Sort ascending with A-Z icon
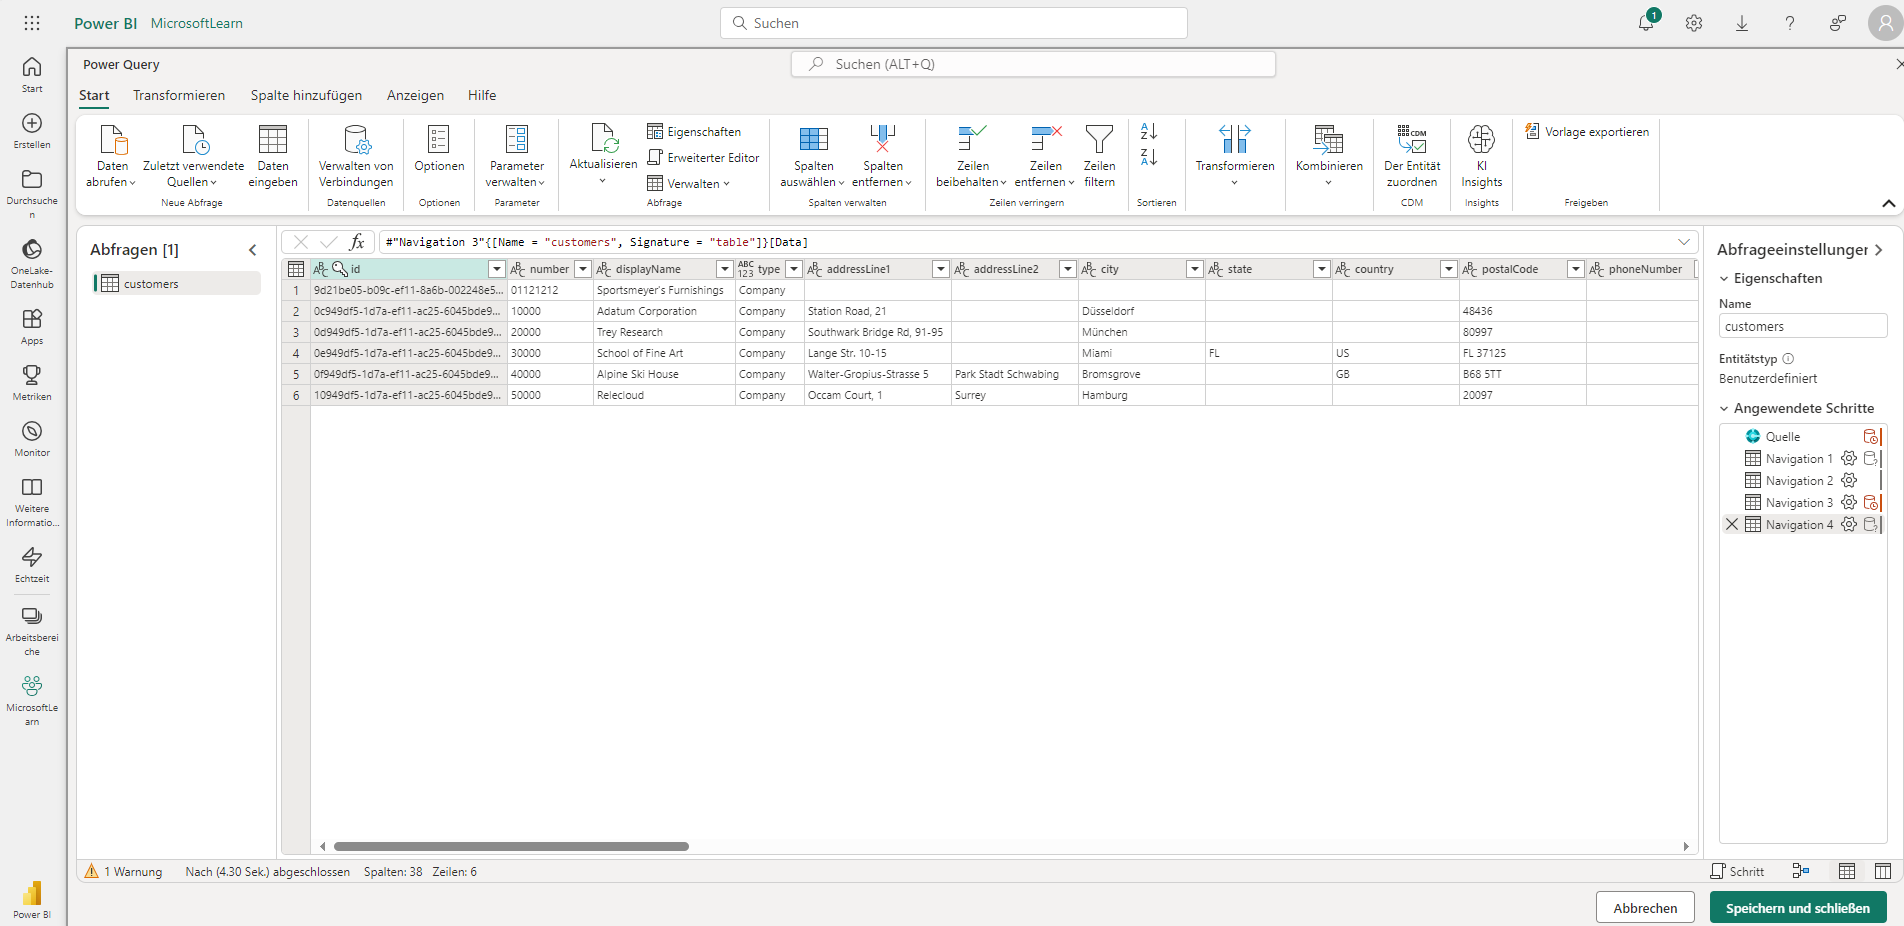The image size is (1904, 926). tap(1149, 132)
